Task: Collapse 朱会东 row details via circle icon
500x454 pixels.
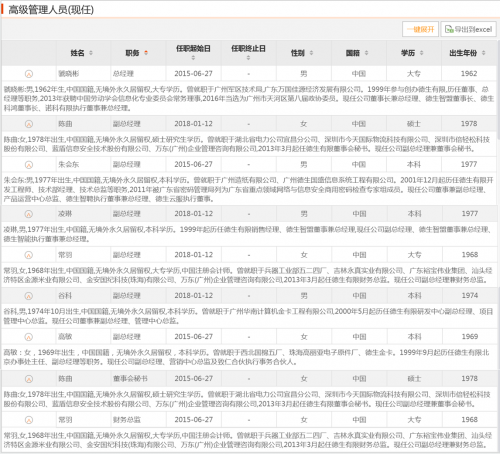Action: [x=29, y=165]
